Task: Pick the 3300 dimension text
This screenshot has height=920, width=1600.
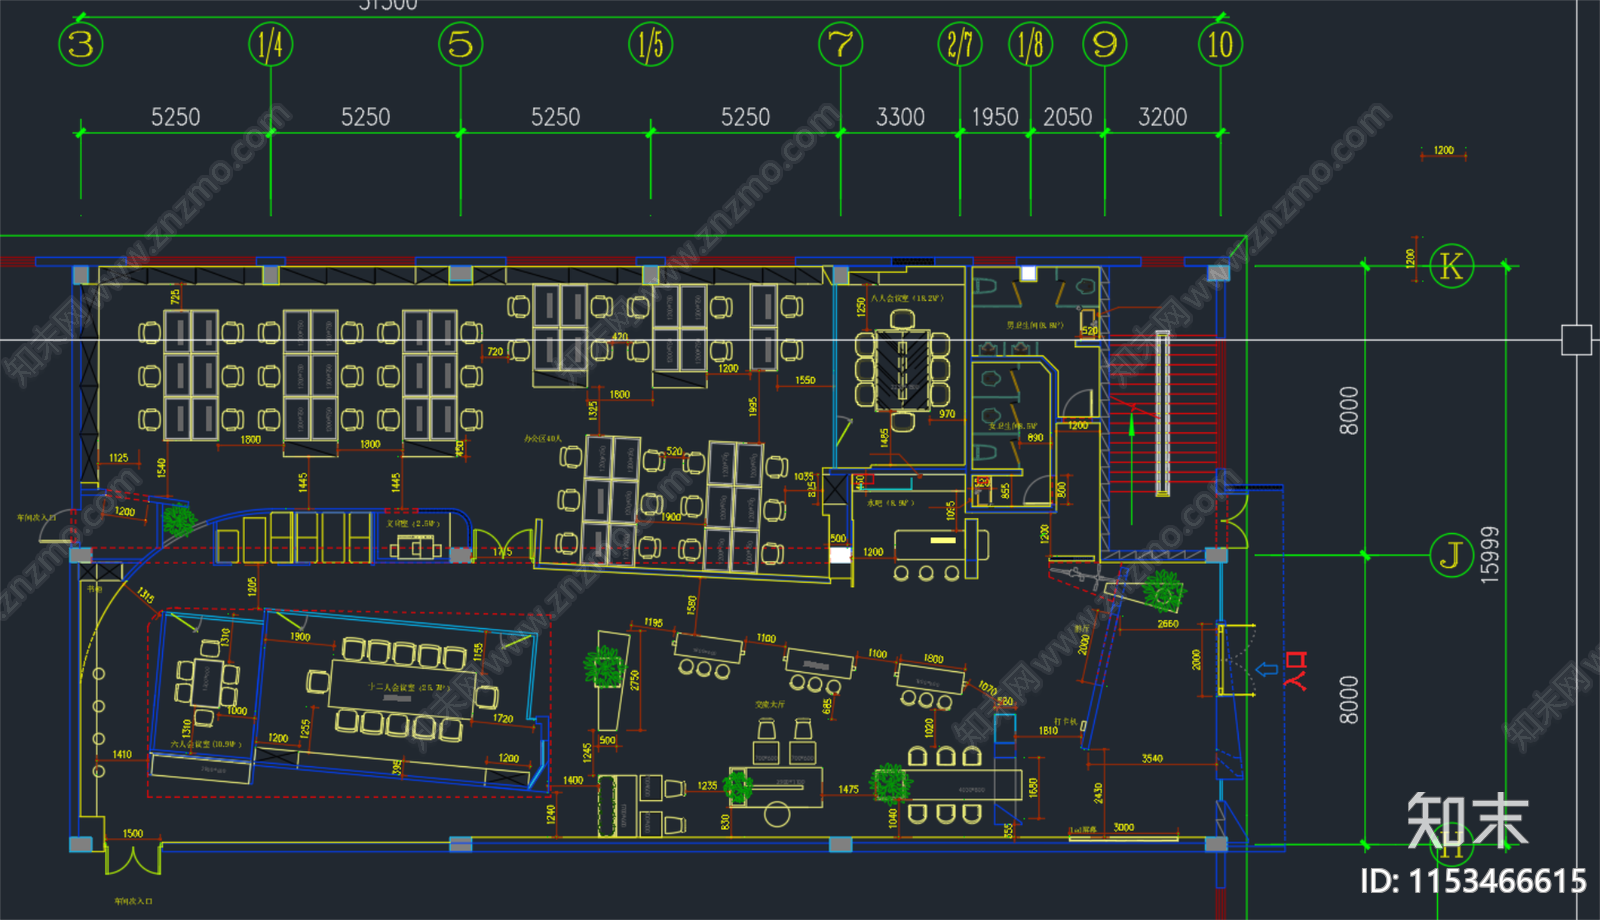Action: coord(900,117)
